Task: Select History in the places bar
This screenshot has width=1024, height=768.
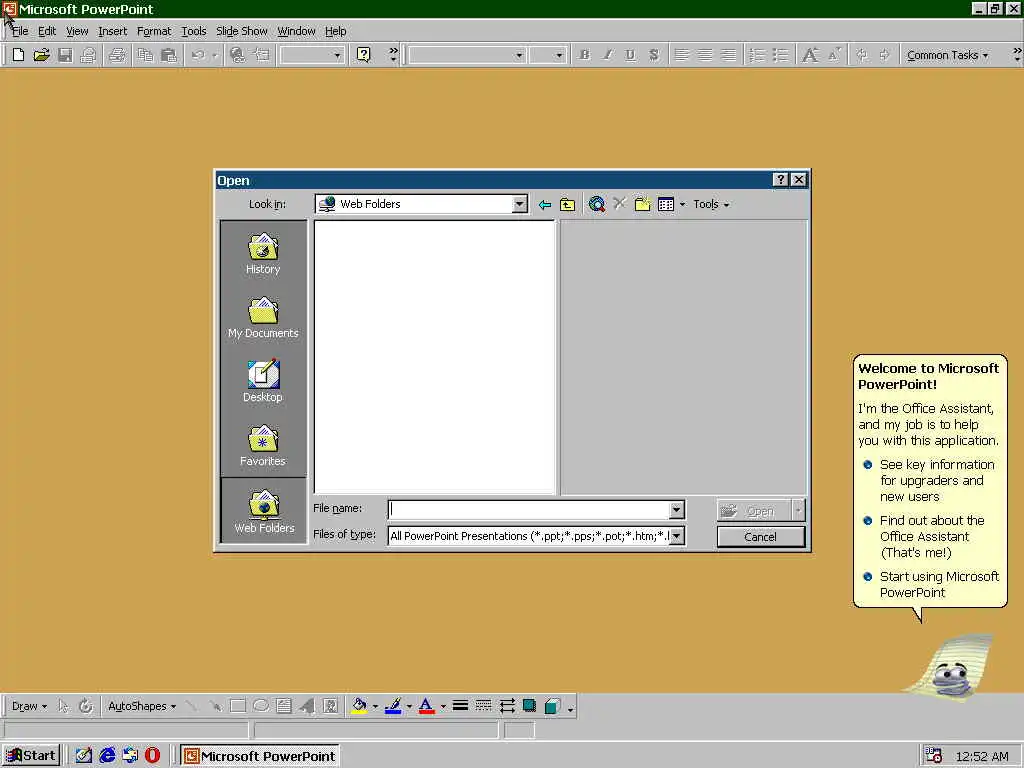Action: point(263,253)
